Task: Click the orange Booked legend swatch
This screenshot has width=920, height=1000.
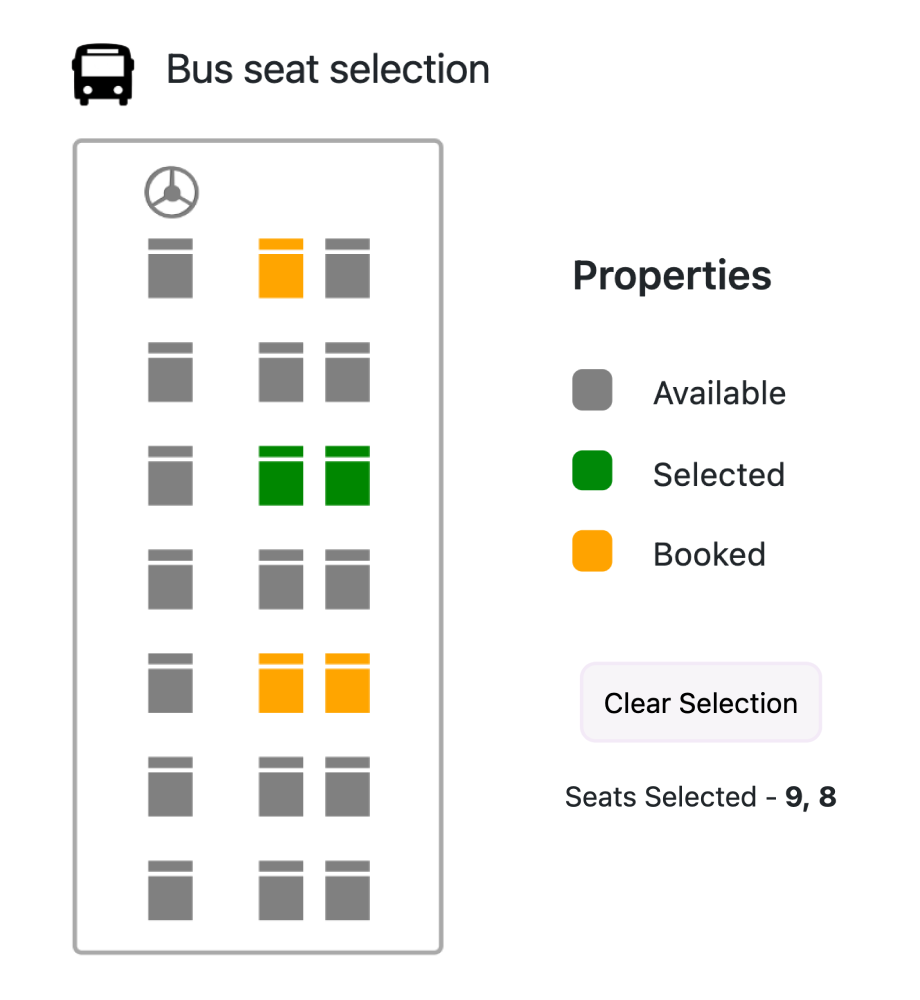Action: coord(592,552)
